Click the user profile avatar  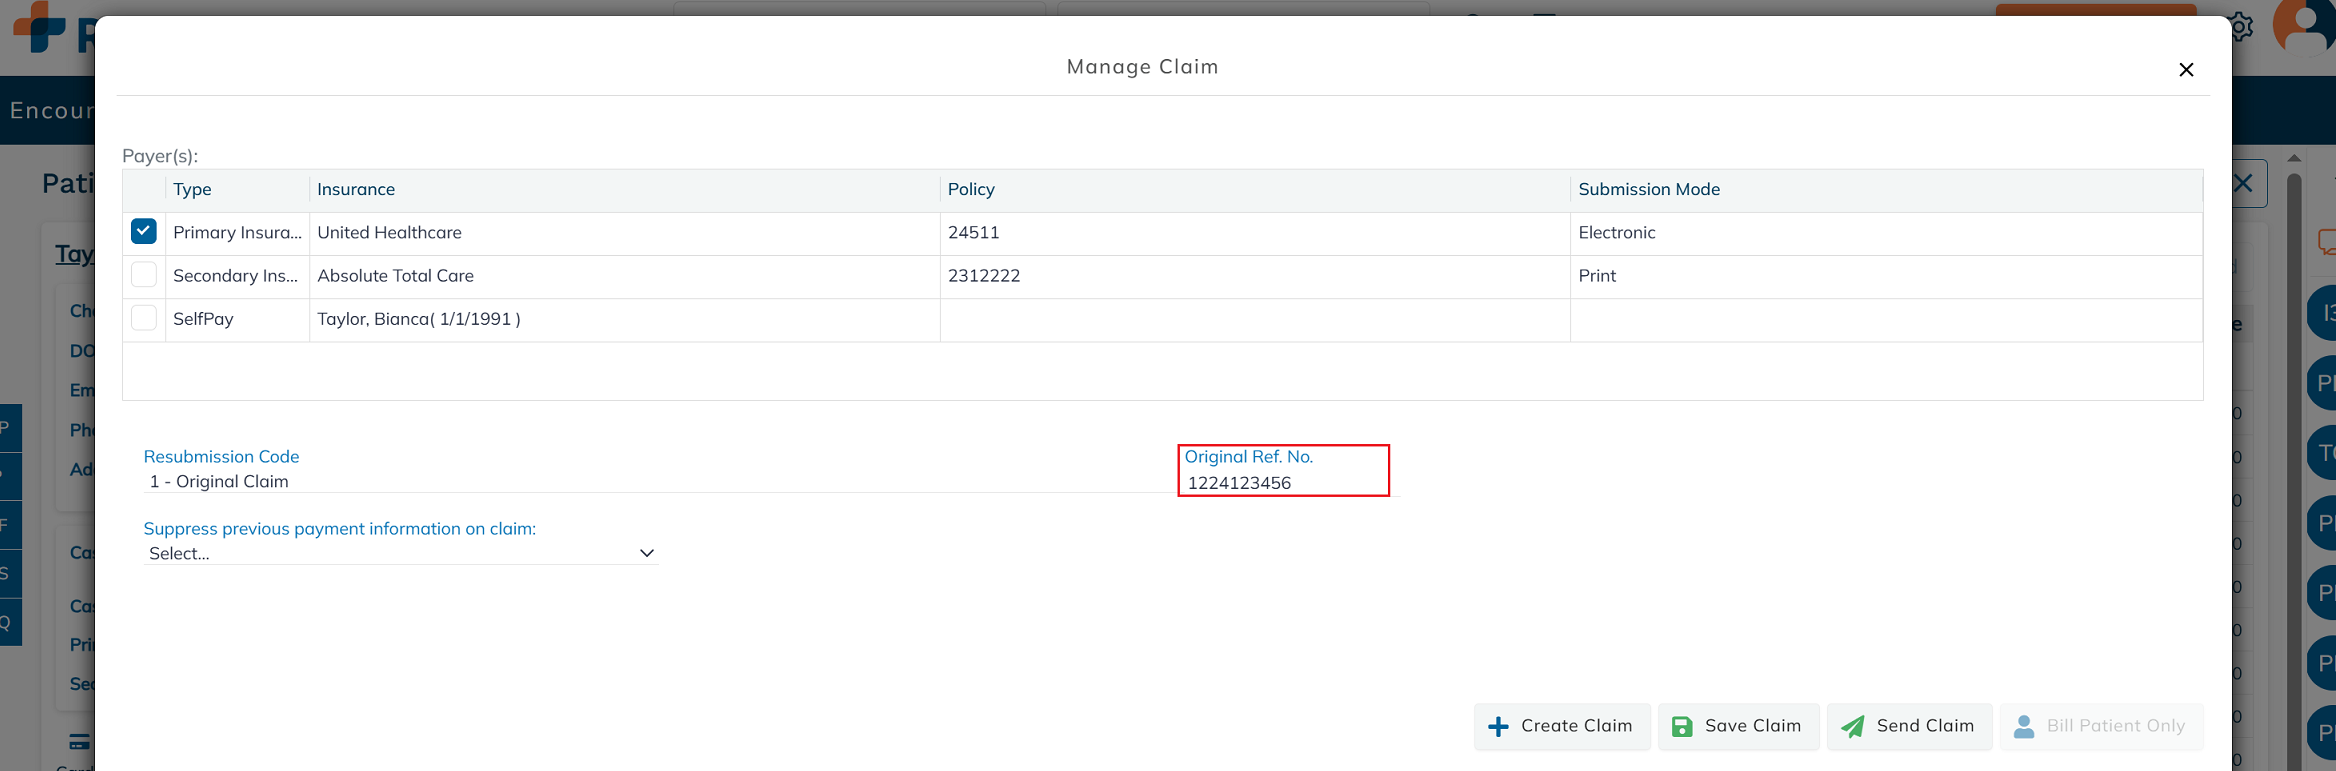point(2303,27)
